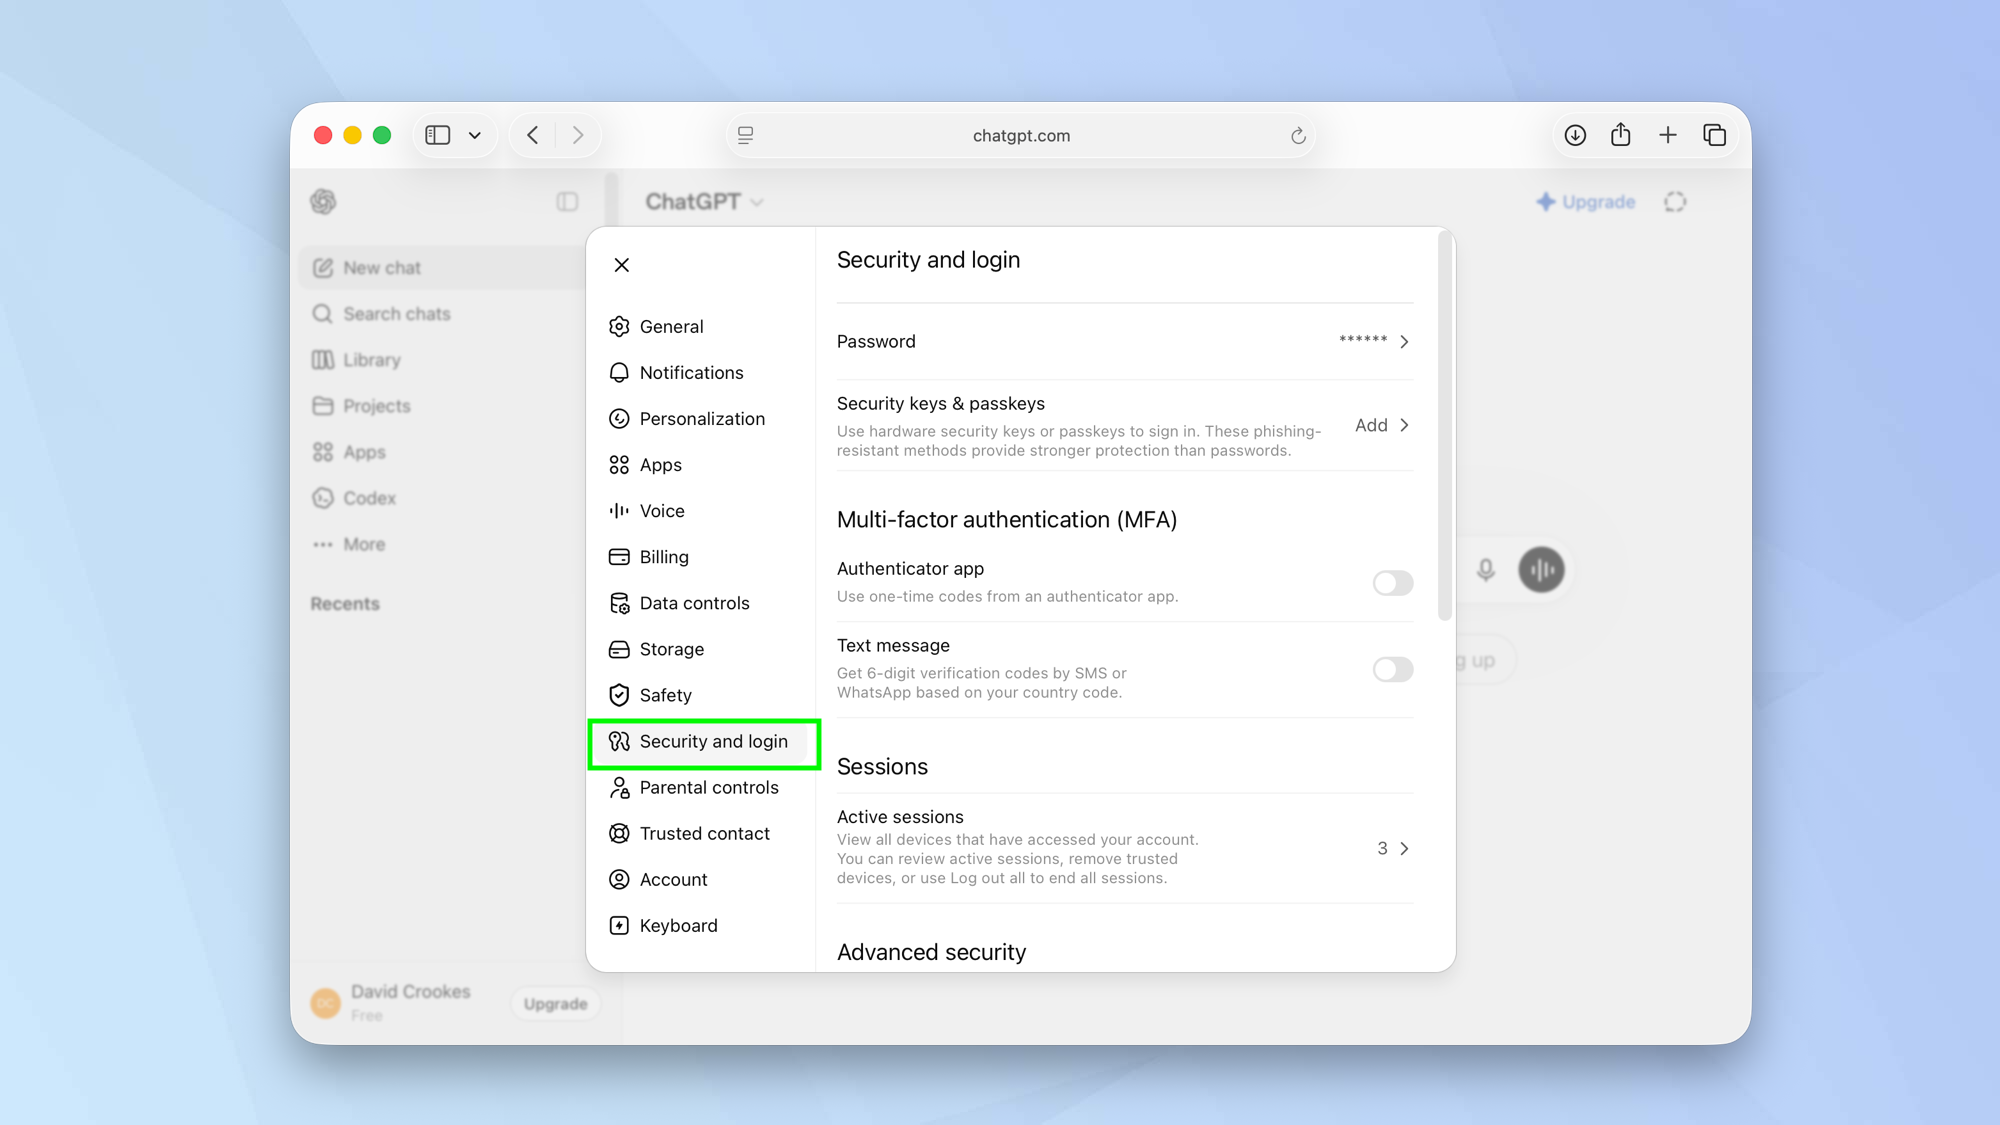Screen dimensions: 2000x1125
Task: Enable Authenticator app toggle
Action: [x=1392, y=583]
